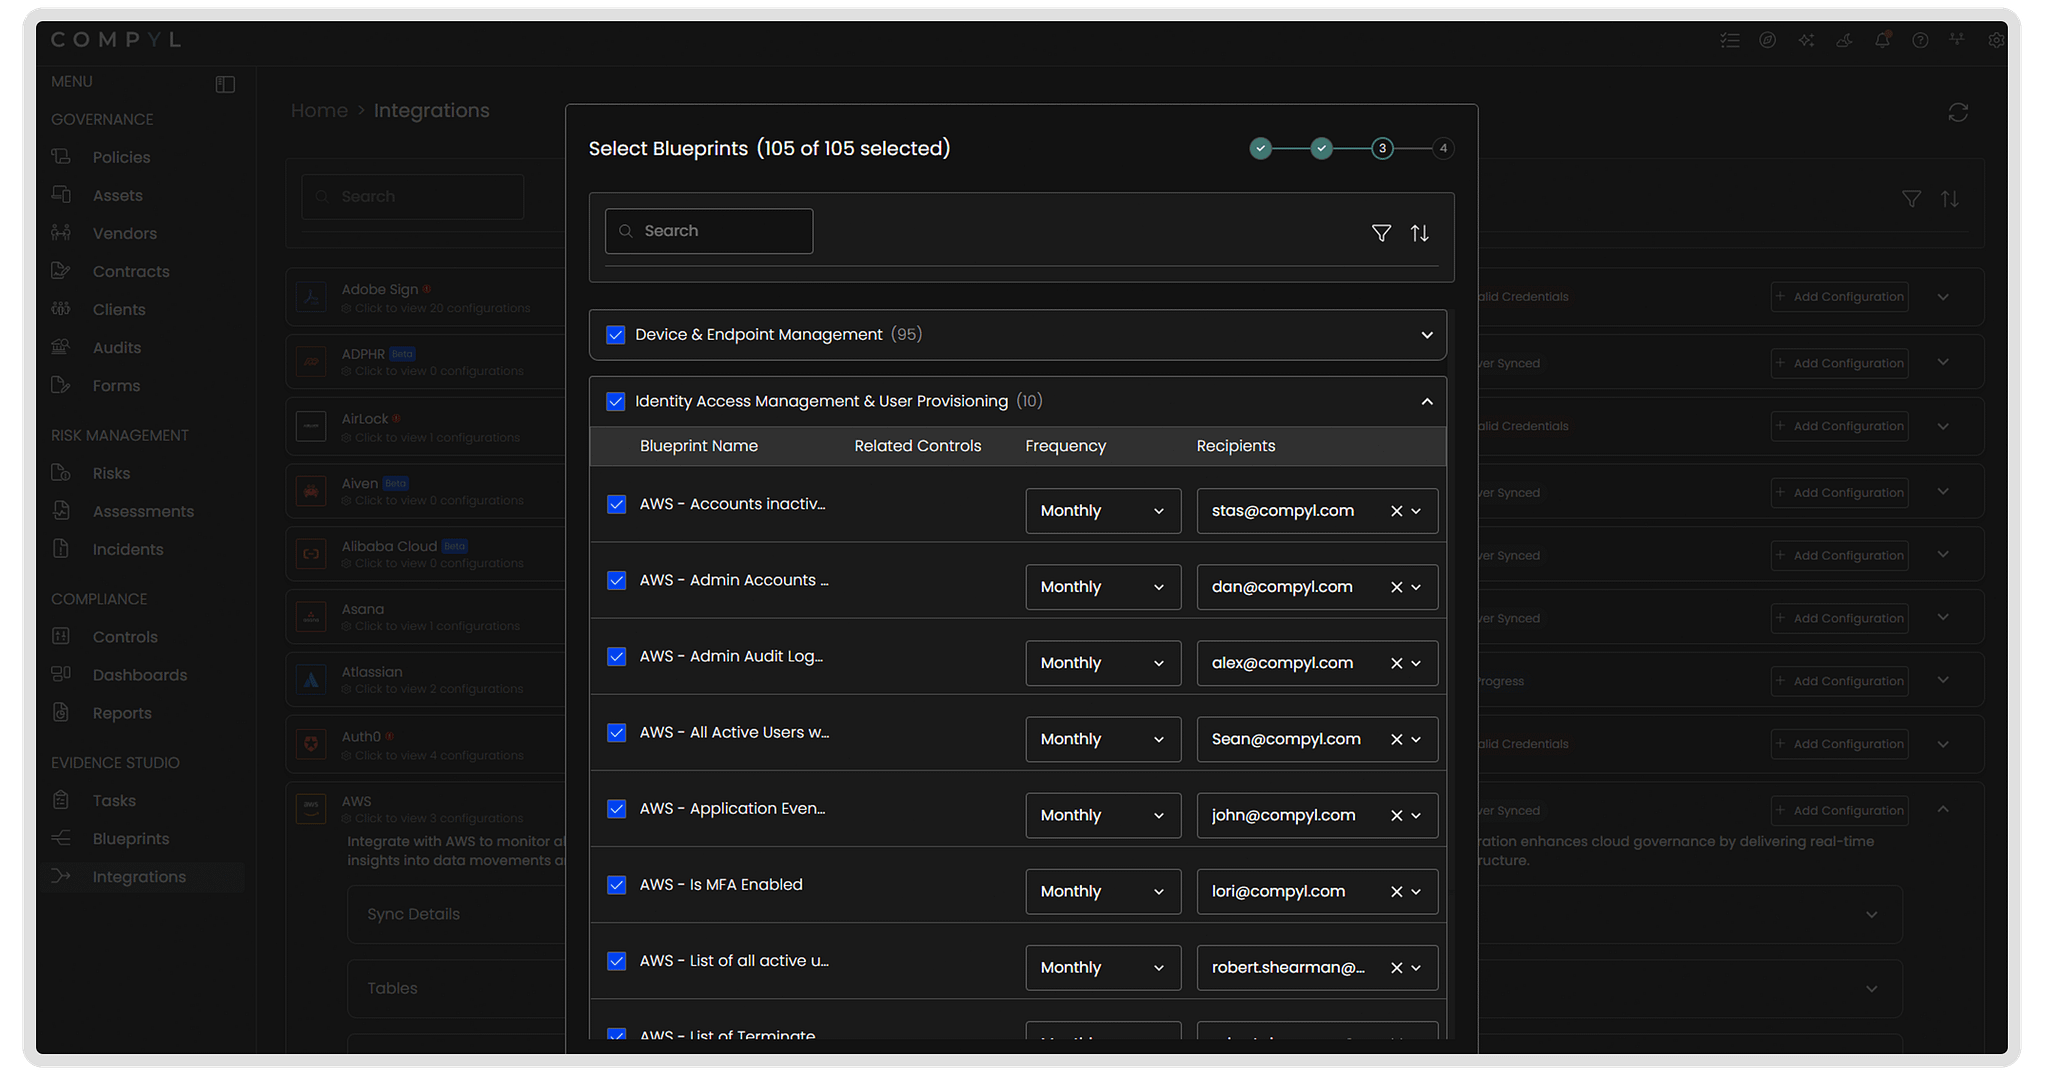Open Frequency dropdown for AWS - Admin Audit Log
Viewport: 2048px width, 1082px height.
(1103, 663)
